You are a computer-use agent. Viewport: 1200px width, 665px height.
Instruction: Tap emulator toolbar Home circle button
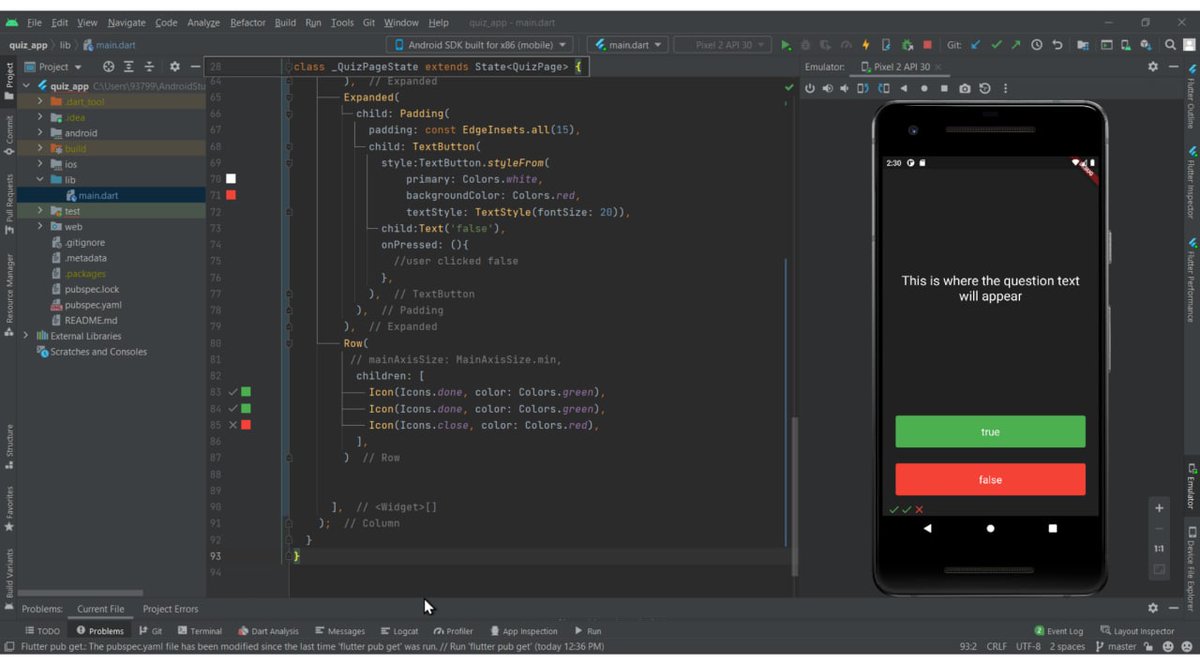(924, 88)
